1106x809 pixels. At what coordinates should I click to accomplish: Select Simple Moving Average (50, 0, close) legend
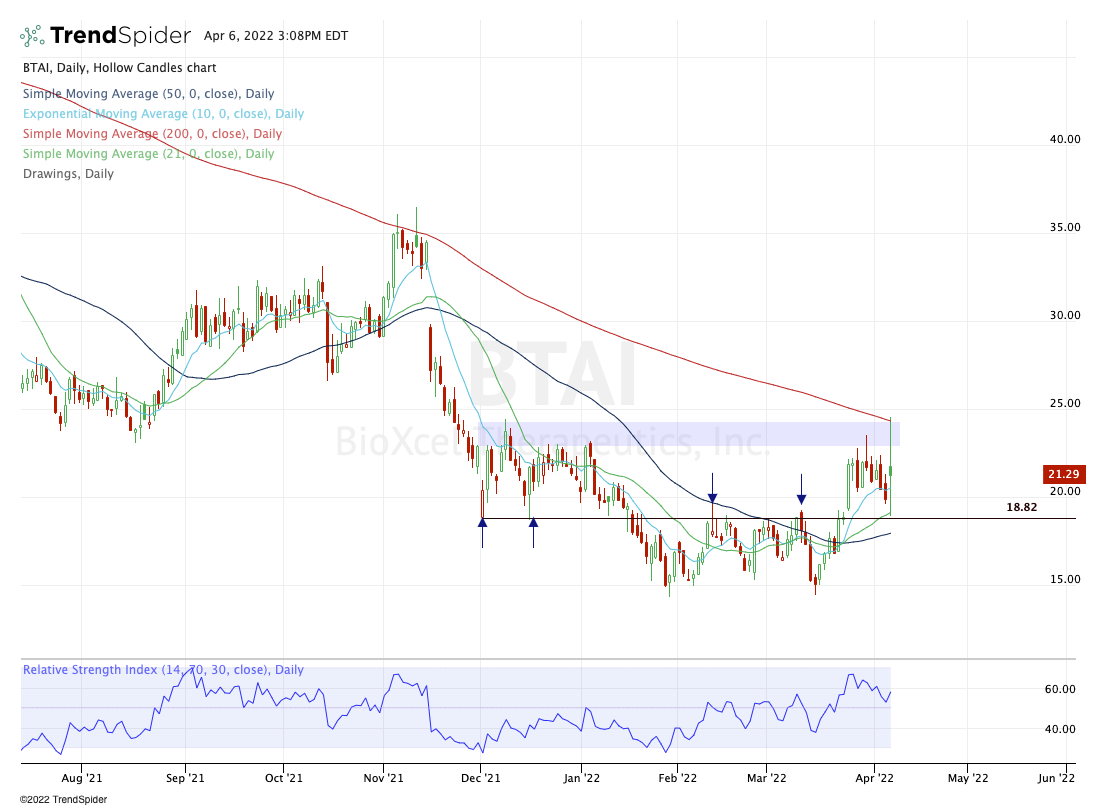coord(148,94)
